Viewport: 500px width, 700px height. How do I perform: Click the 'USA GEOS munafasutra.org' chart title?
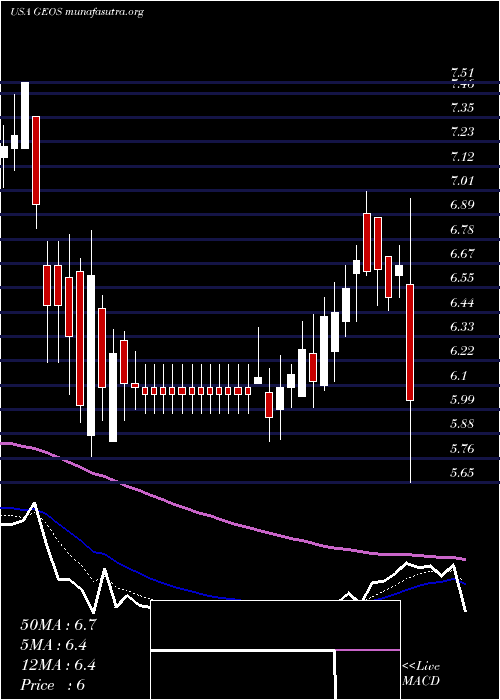click(77, 12)
